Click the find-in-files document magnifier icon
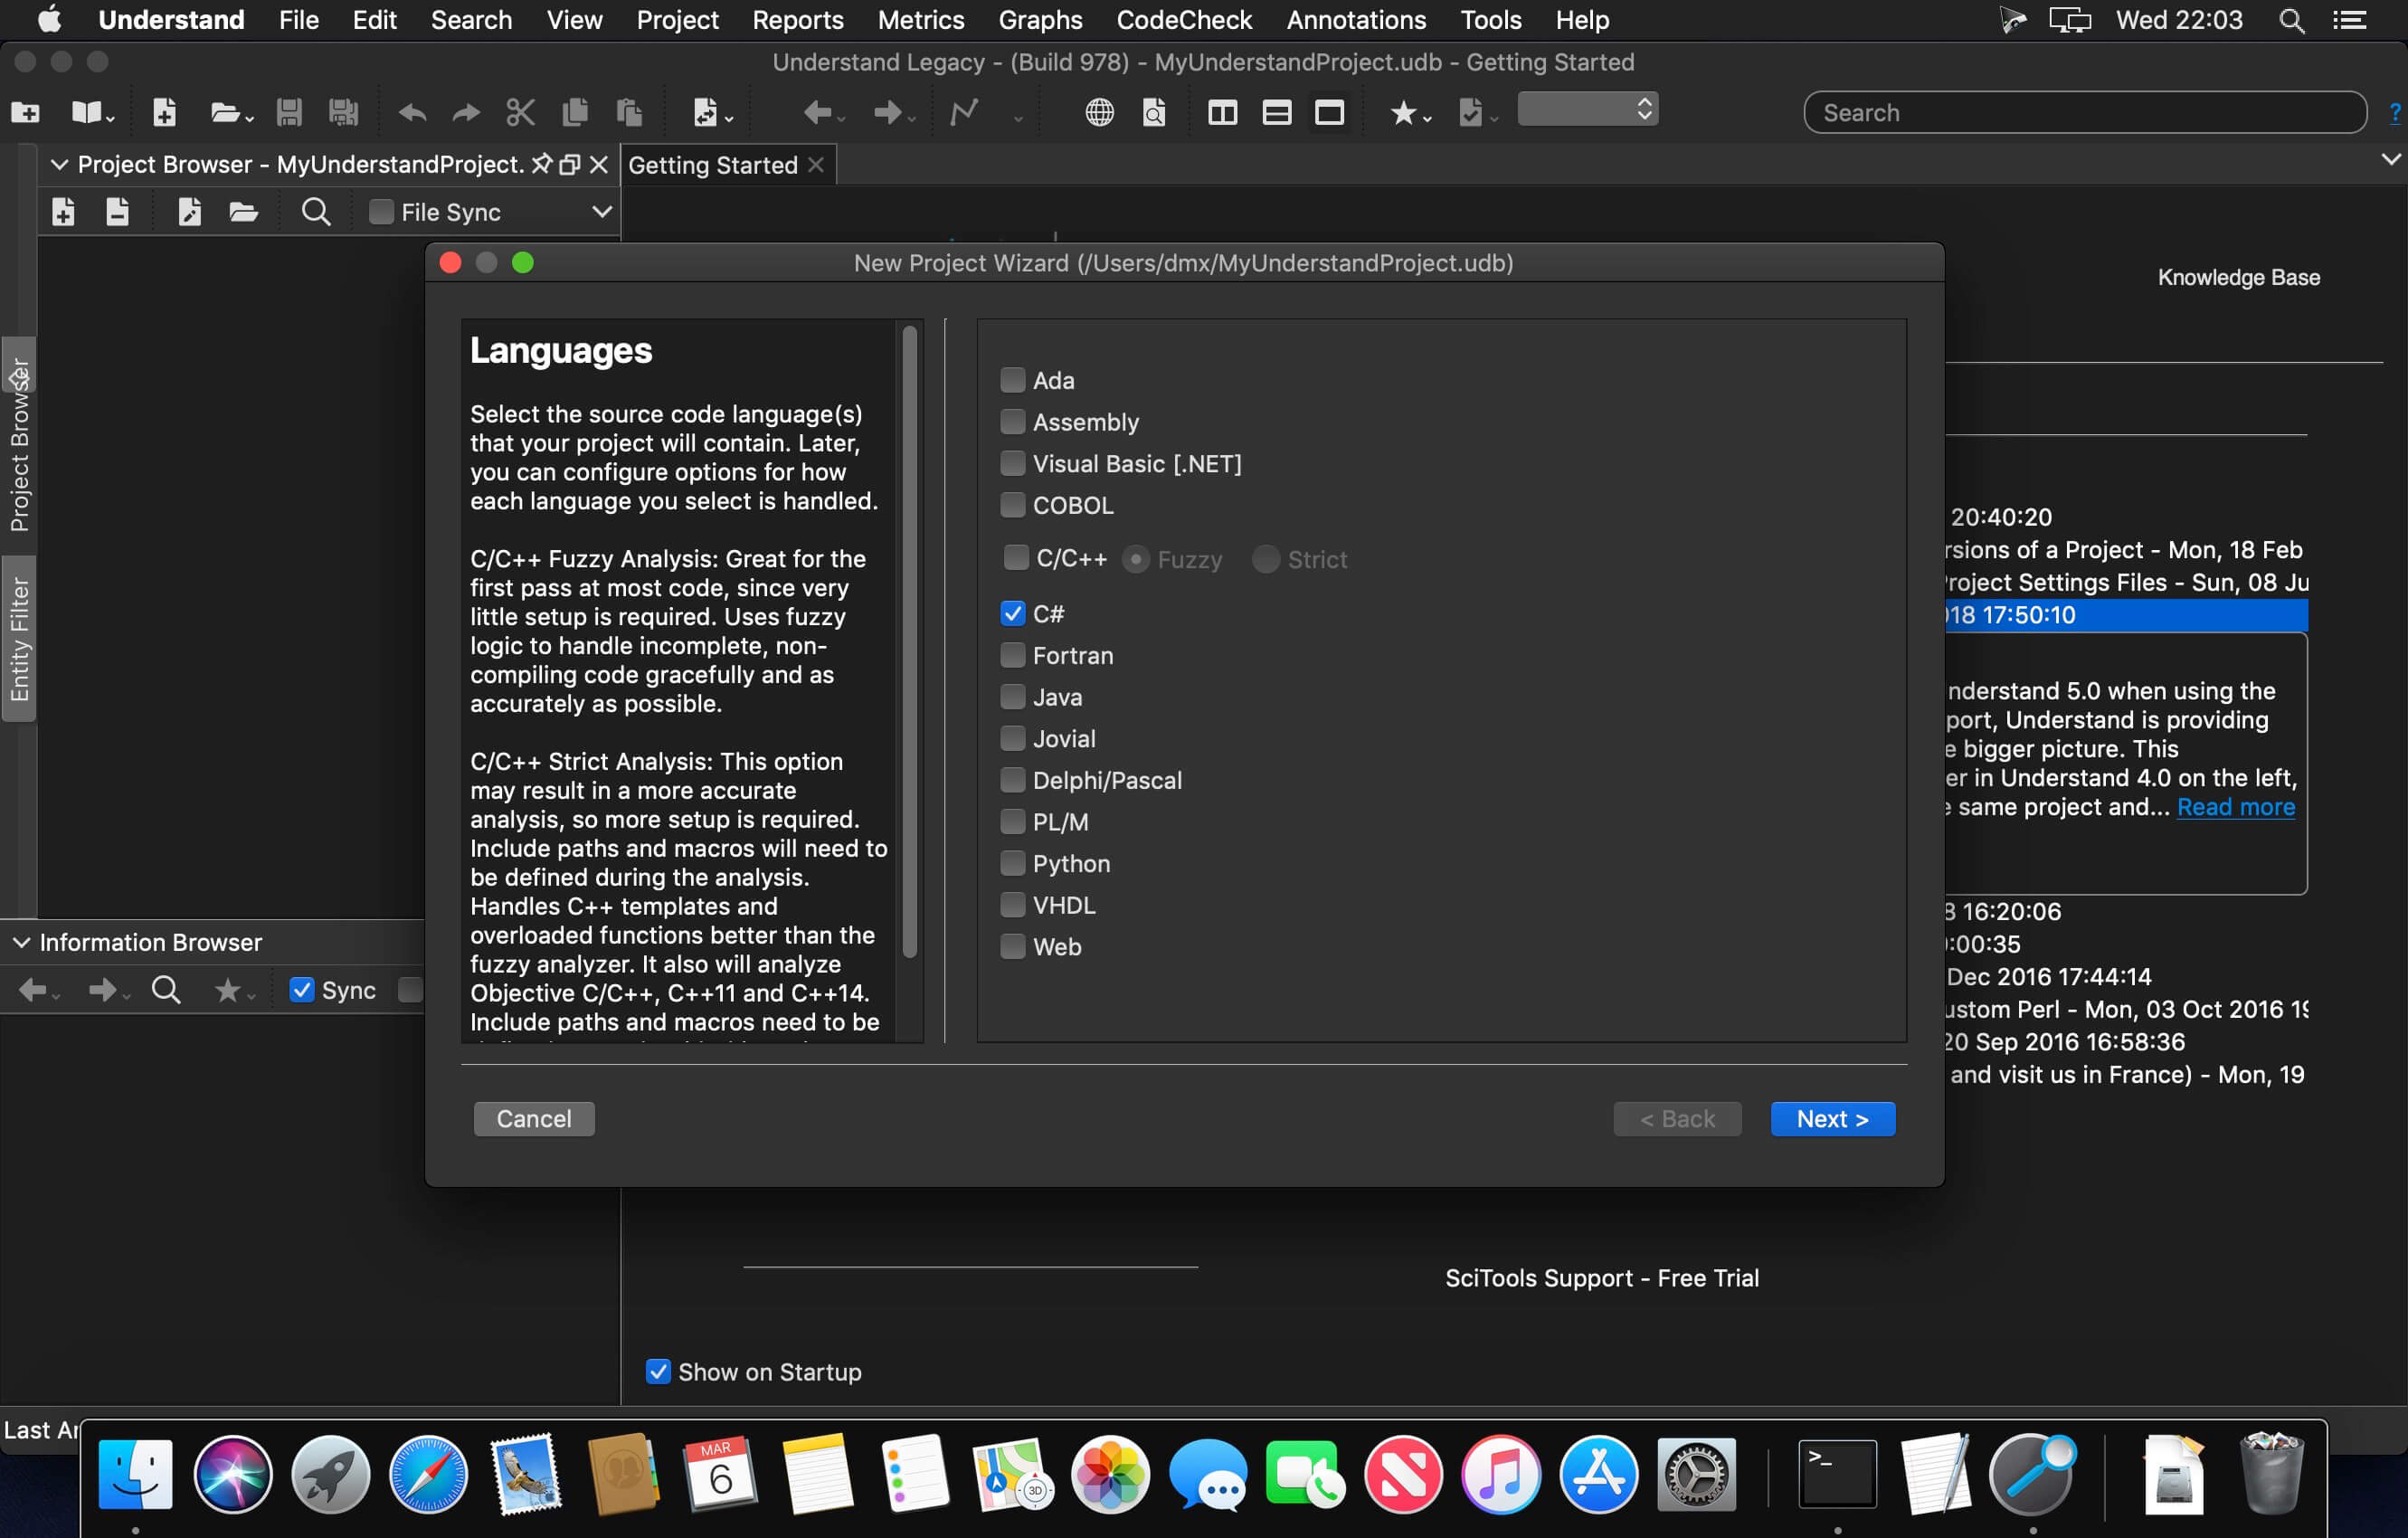2408x1538 pixels. point(1154,112)
